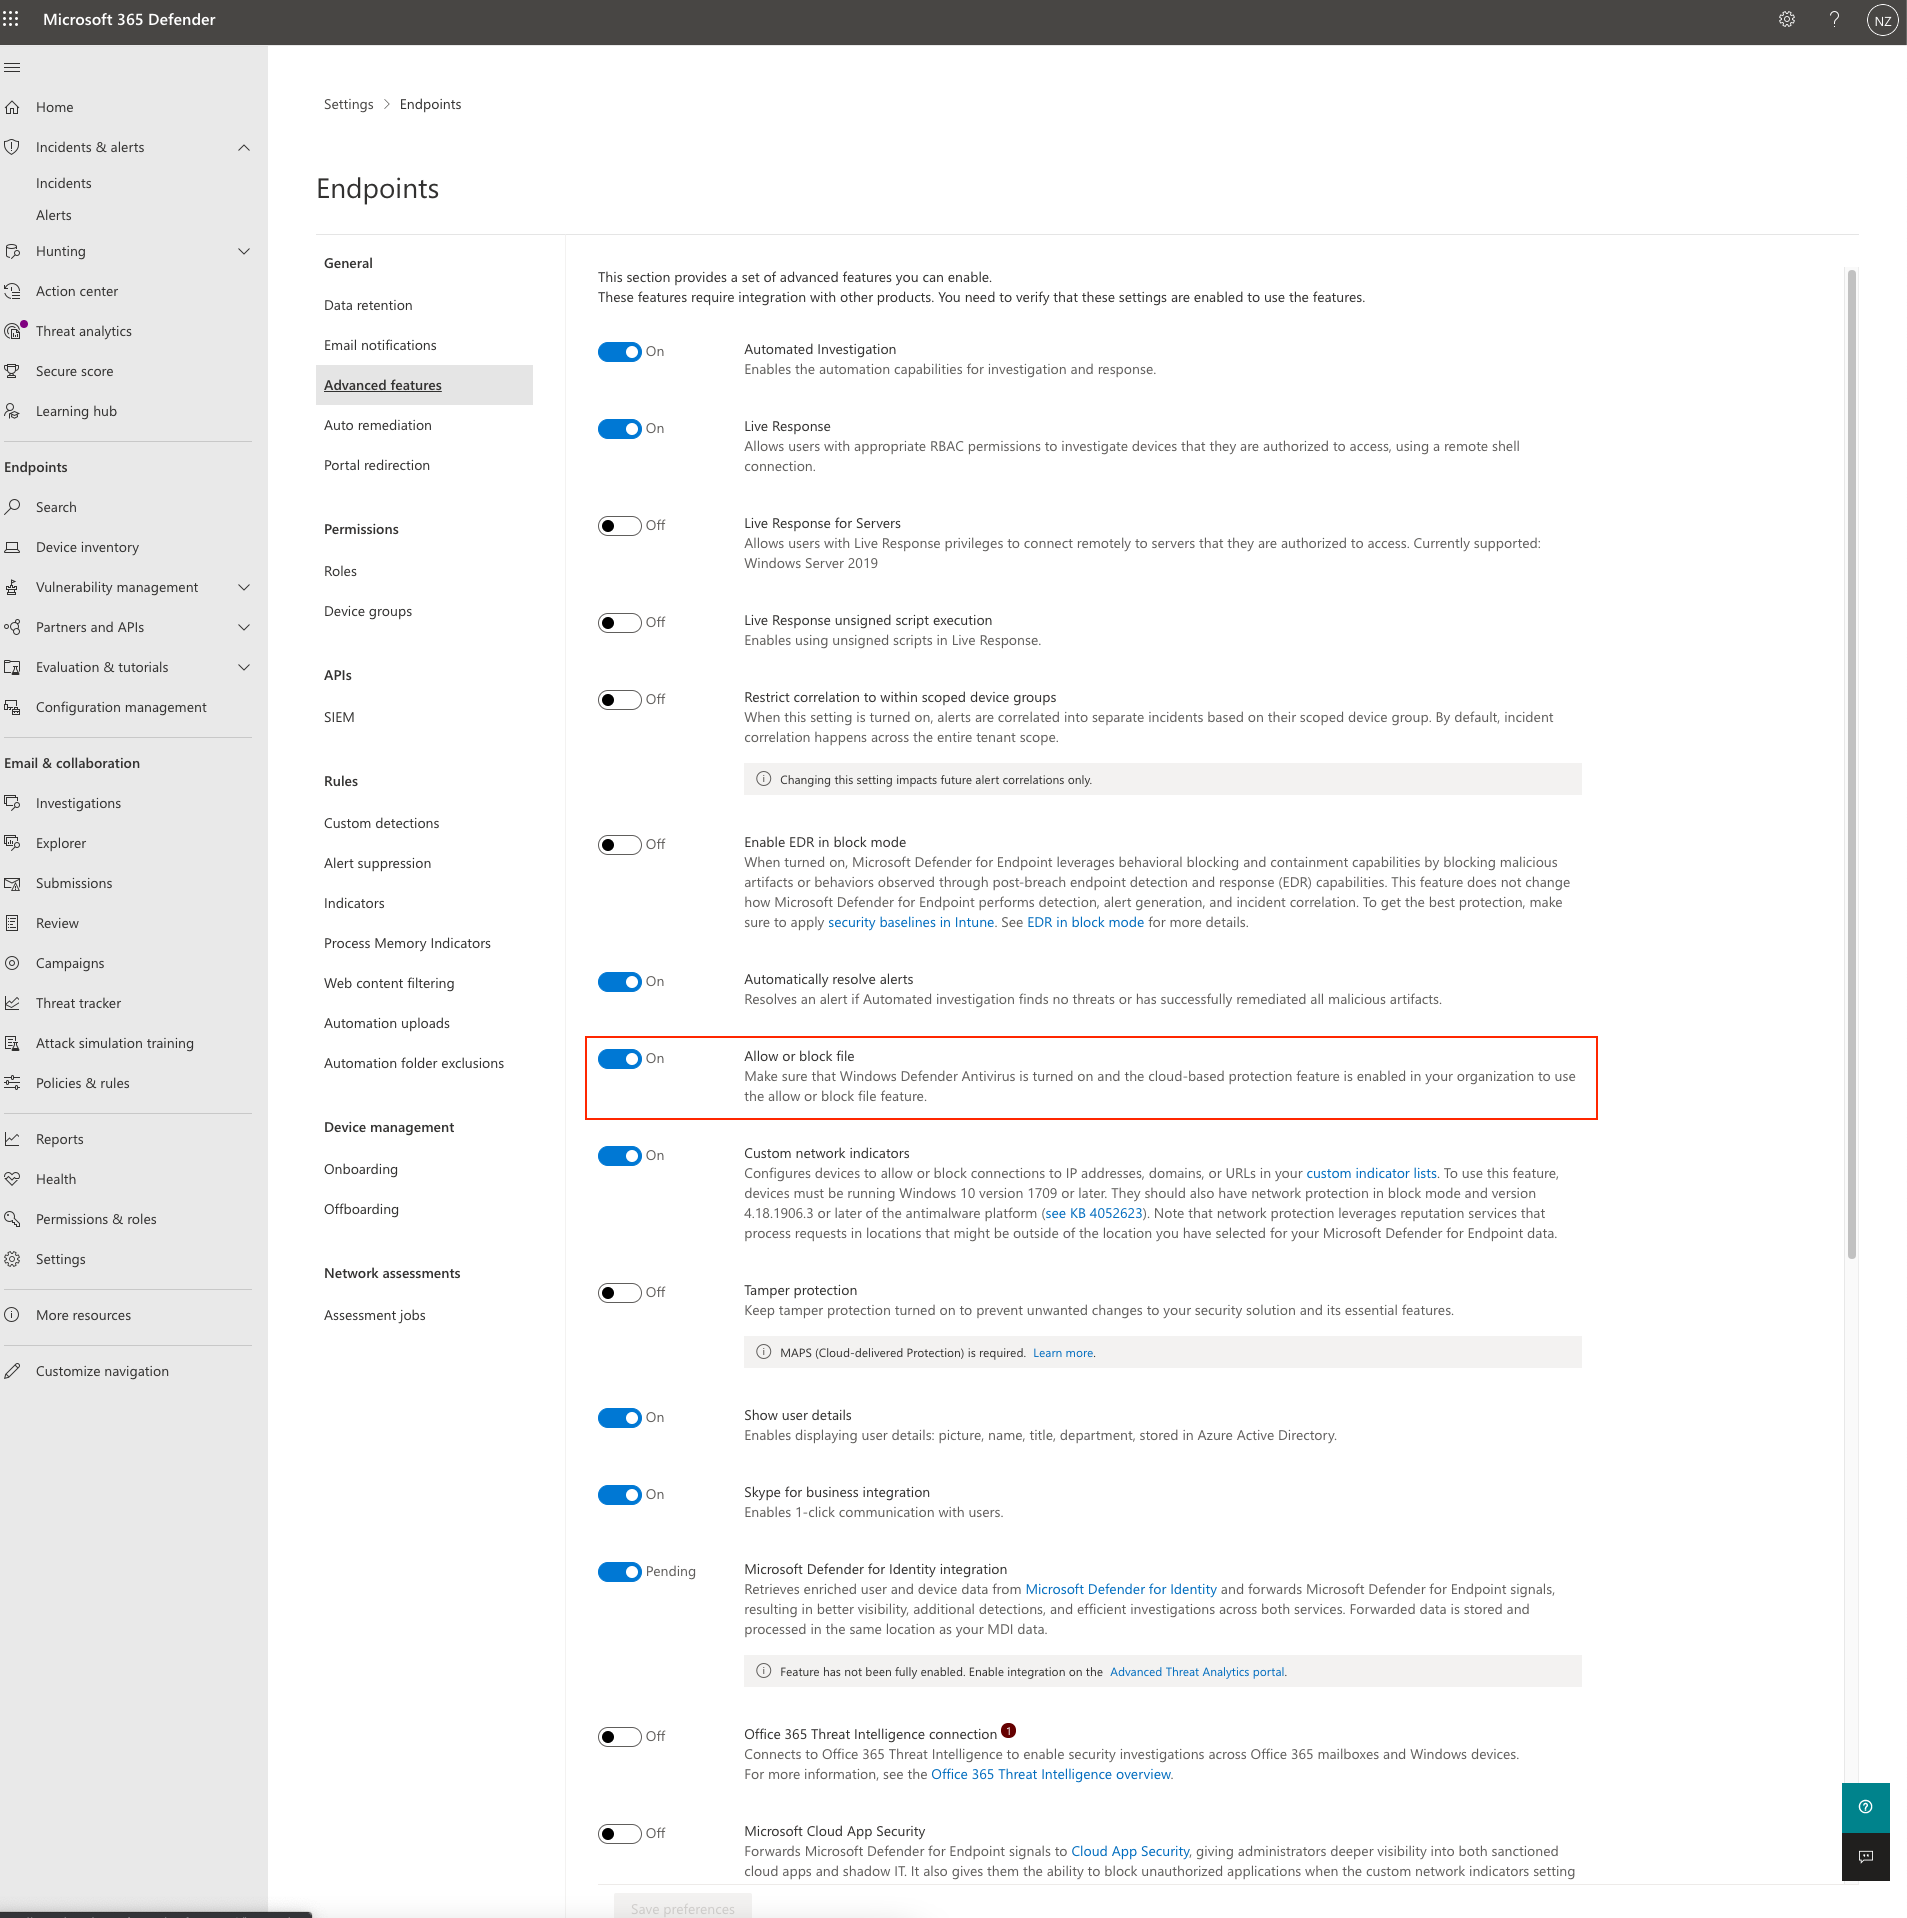Enable Restrict correlation to scoped device groups
This screenshot has width=1907, height=1918.
coord(620,700)
